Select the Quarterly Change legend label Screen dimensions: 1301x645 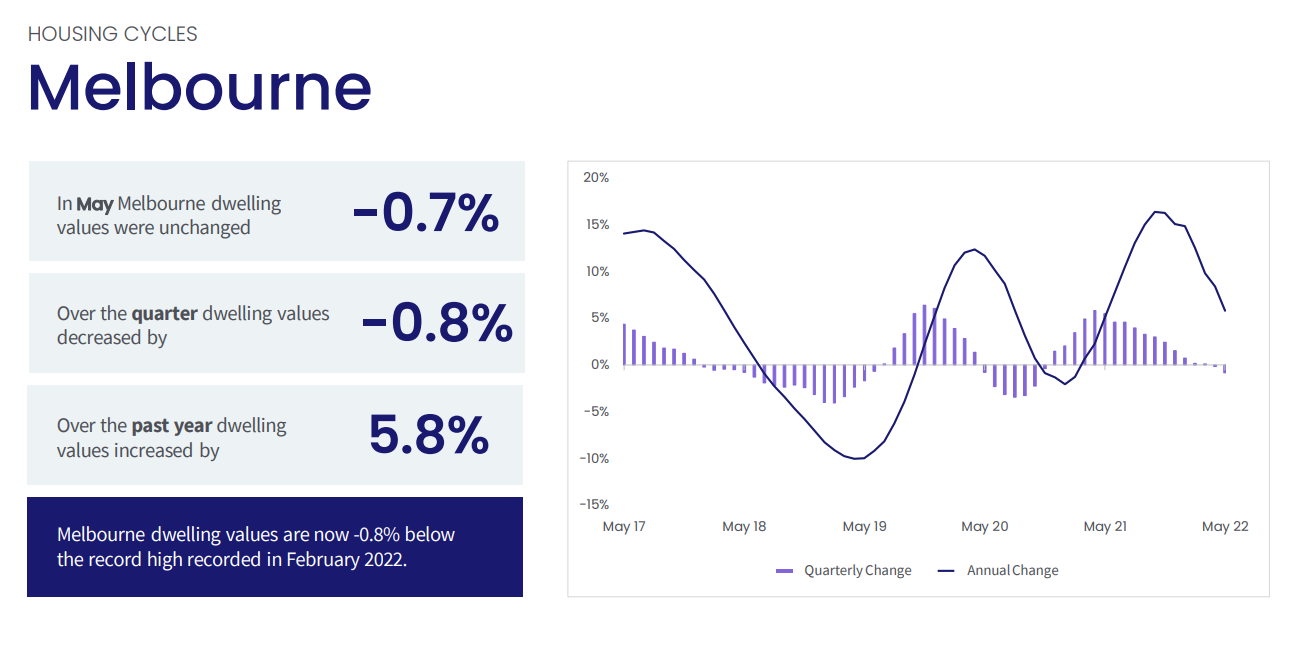[858, 571]
